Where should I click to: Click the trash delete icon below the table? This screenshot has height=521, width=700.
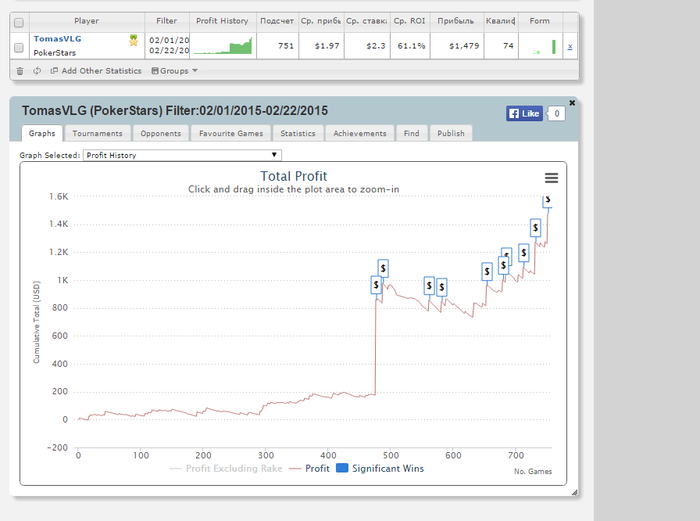[20, 71]
